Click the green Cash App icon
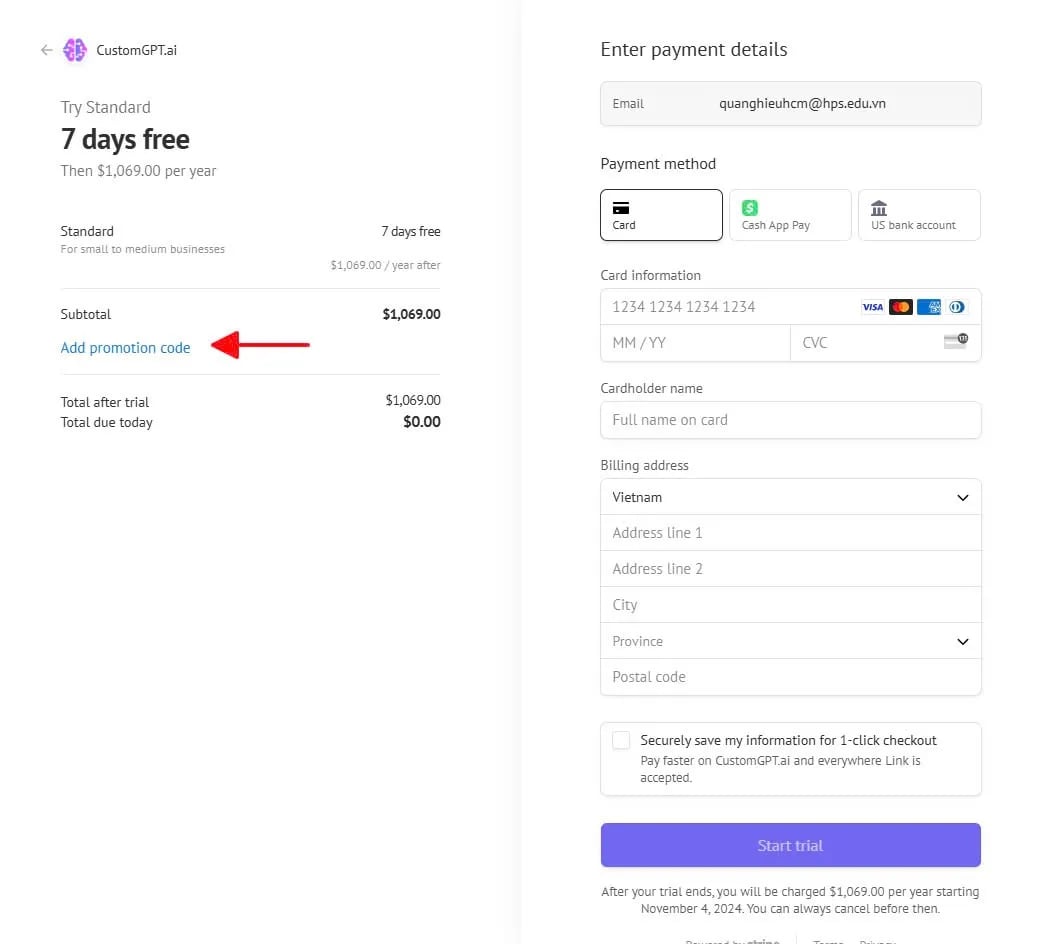 click(750, 208)
